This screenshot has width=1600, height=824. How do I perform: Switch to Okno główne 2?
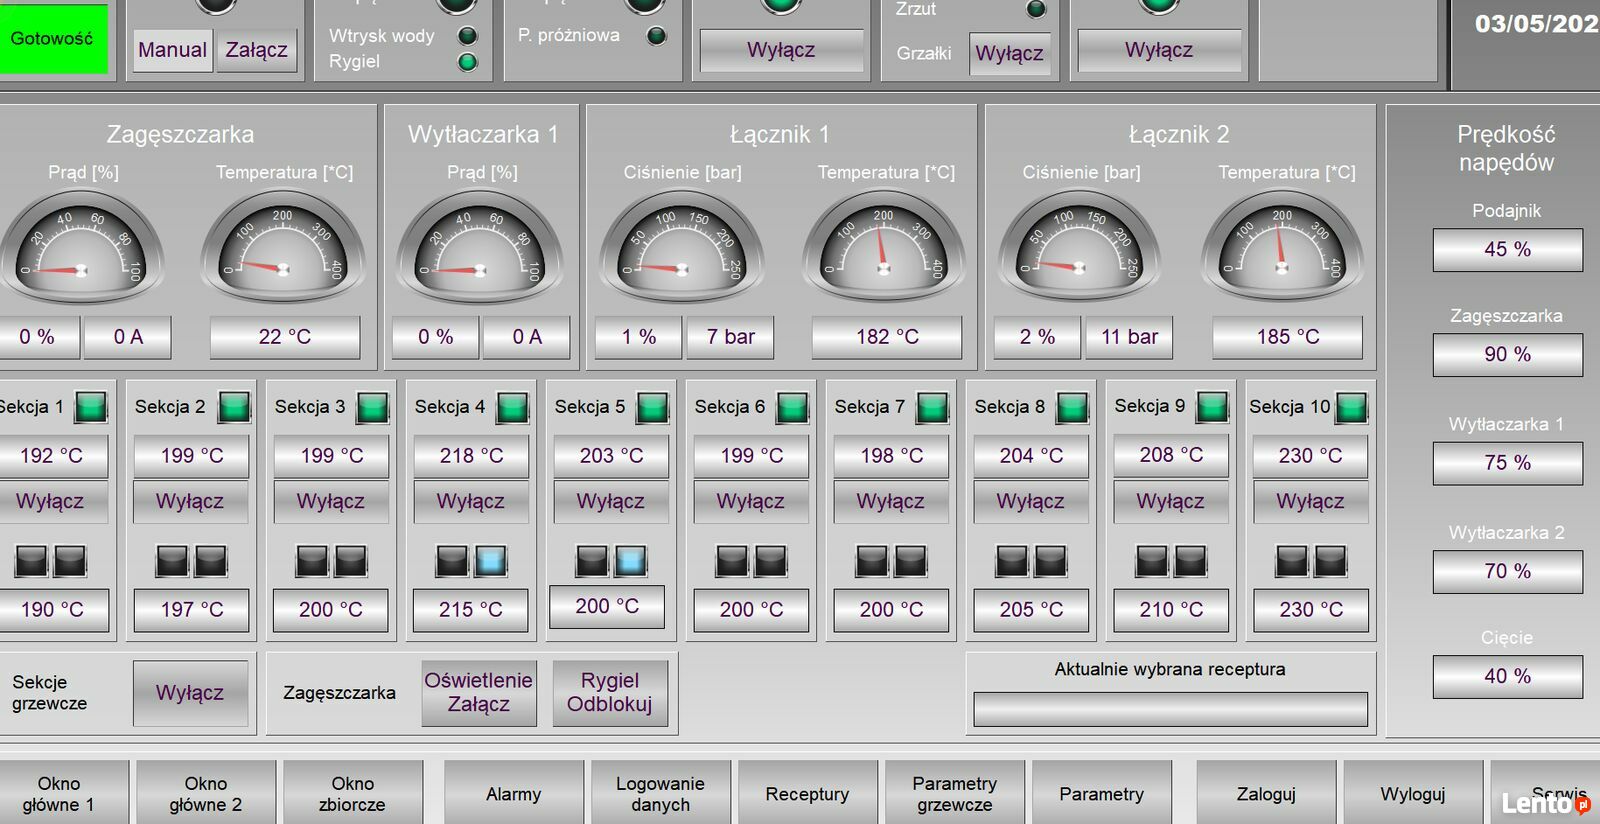coord(206,794)
